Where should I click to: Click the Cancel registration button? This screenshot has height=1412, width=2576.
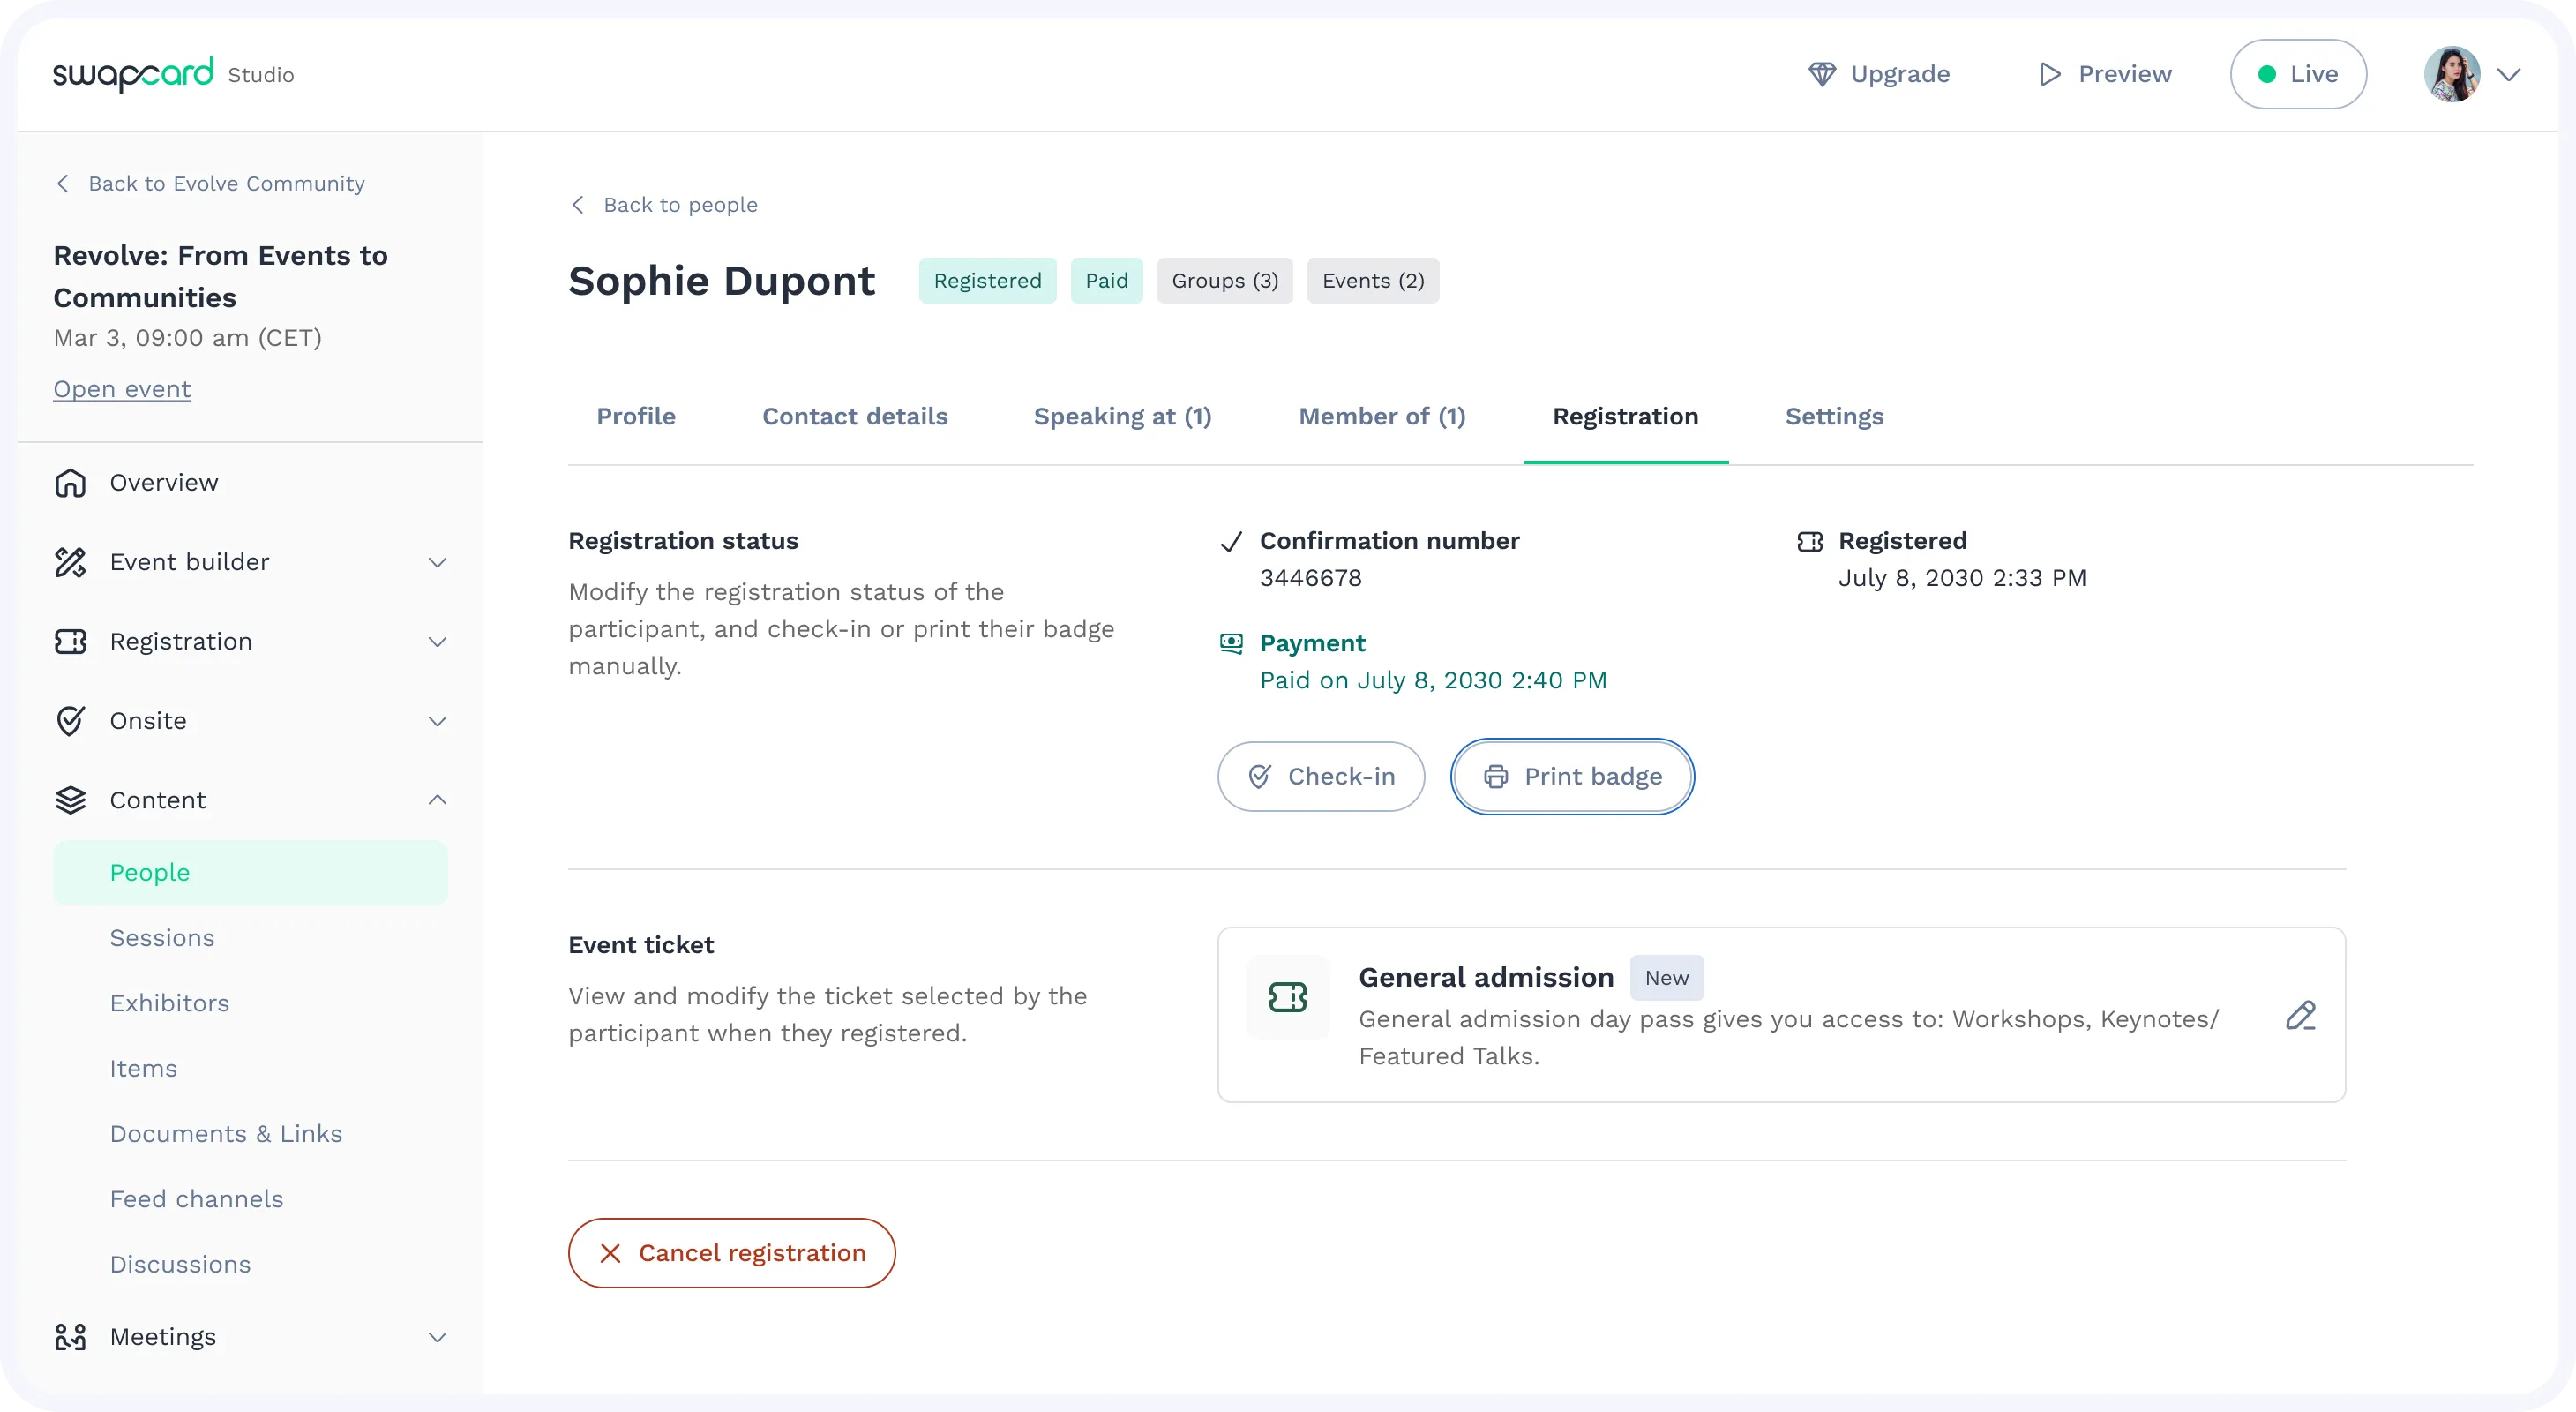(731, 1253)
